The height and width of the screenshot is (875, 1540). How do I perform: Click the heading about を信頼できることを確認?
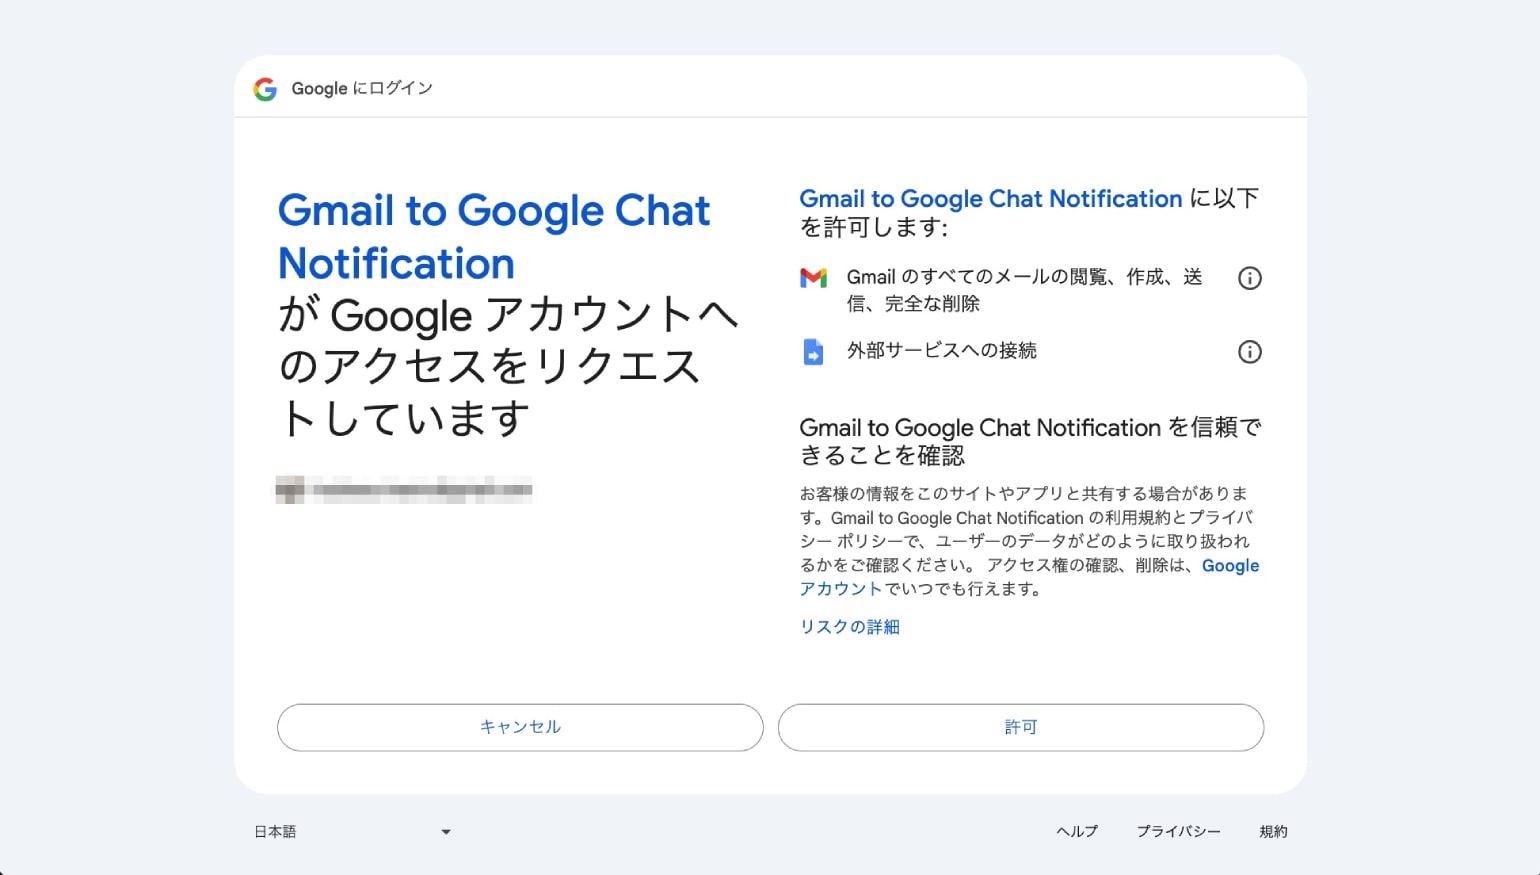pos(1030,441)
